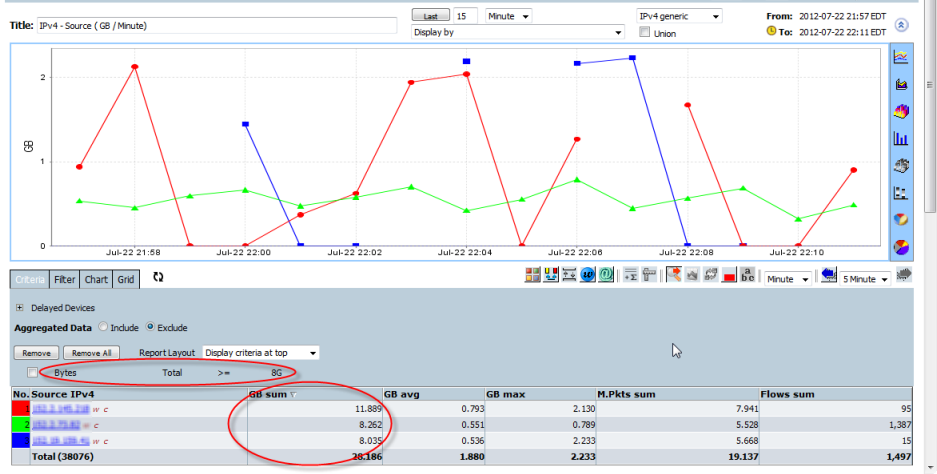Click the Remove button
This screenshot has width=937, height=474.
click(x=36, y=353)
